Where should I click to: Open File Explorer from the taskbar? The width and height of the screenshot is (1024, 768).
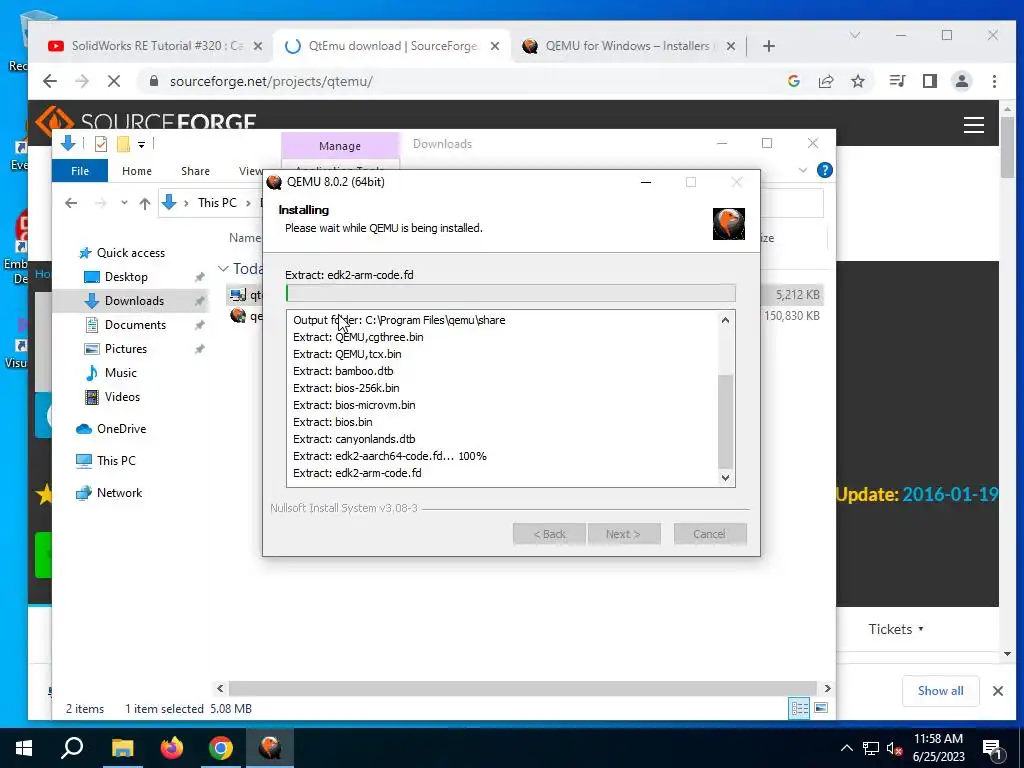pos(122,748)
